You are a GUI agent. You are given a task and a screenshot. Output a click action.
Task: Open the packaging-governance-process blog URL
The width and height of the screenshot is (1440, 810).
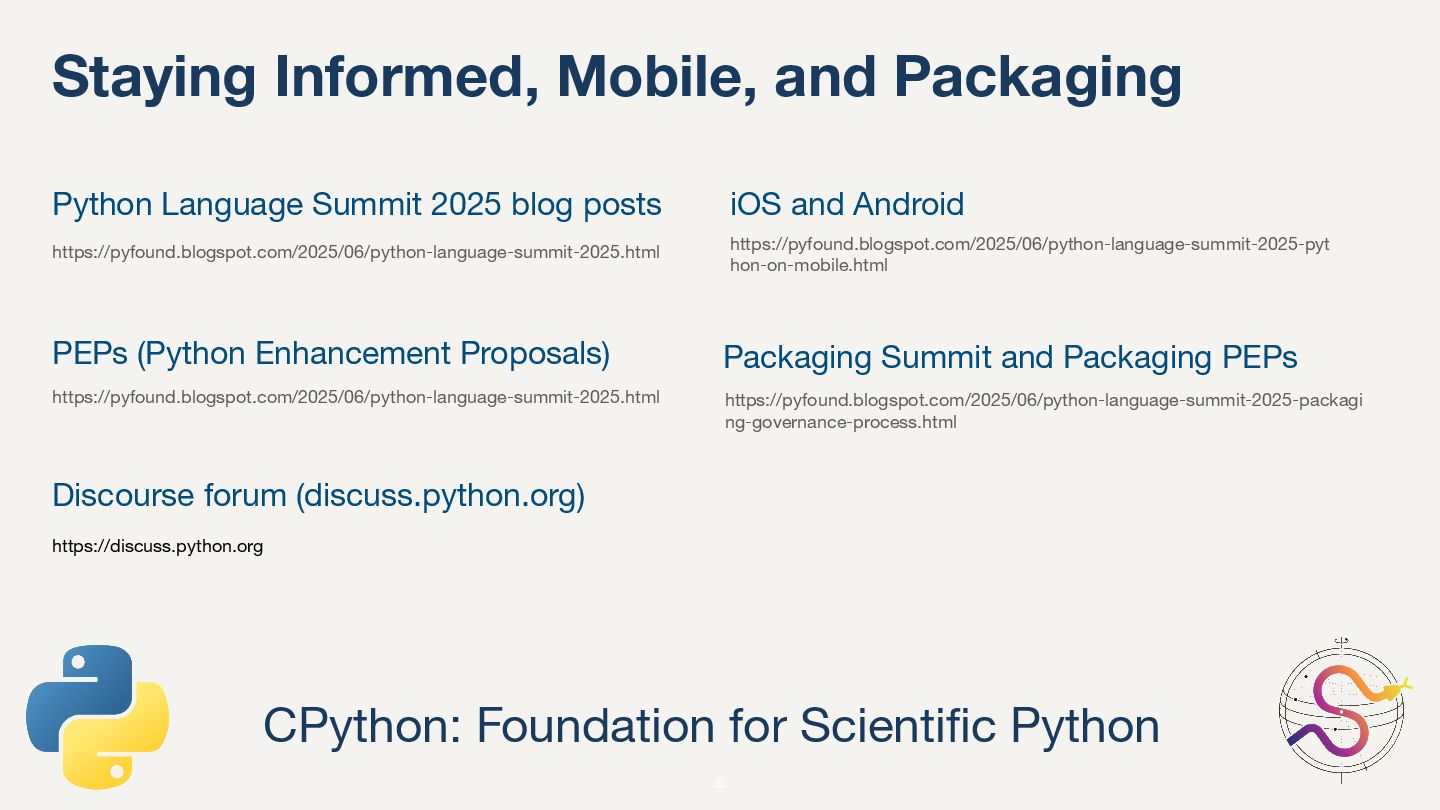pyautogui.click(x=1044, y=411)
